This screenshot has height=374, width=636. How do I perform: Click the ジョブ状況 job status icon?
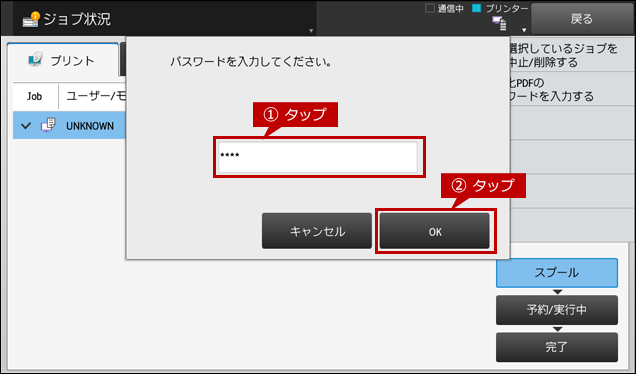(x=31, y=19)
